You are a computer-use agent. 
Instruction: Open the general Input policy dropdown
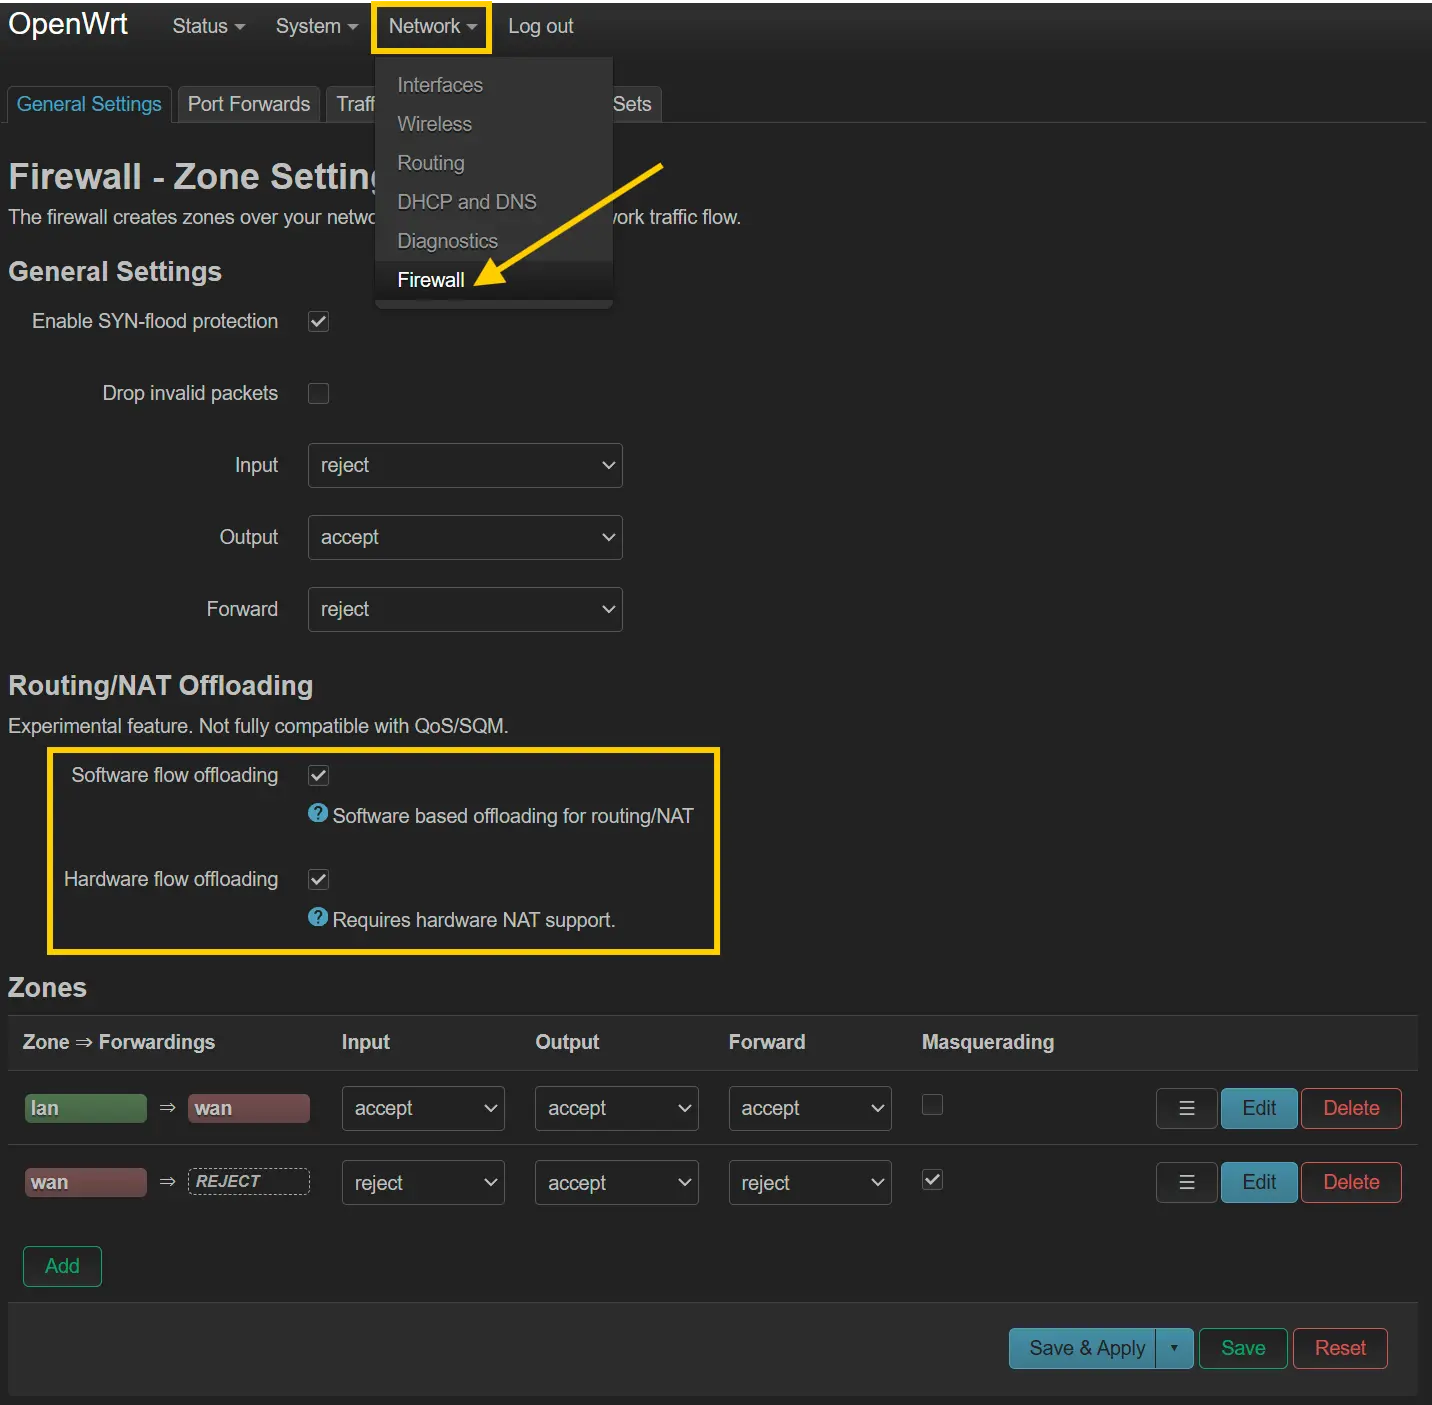(465, 465)
